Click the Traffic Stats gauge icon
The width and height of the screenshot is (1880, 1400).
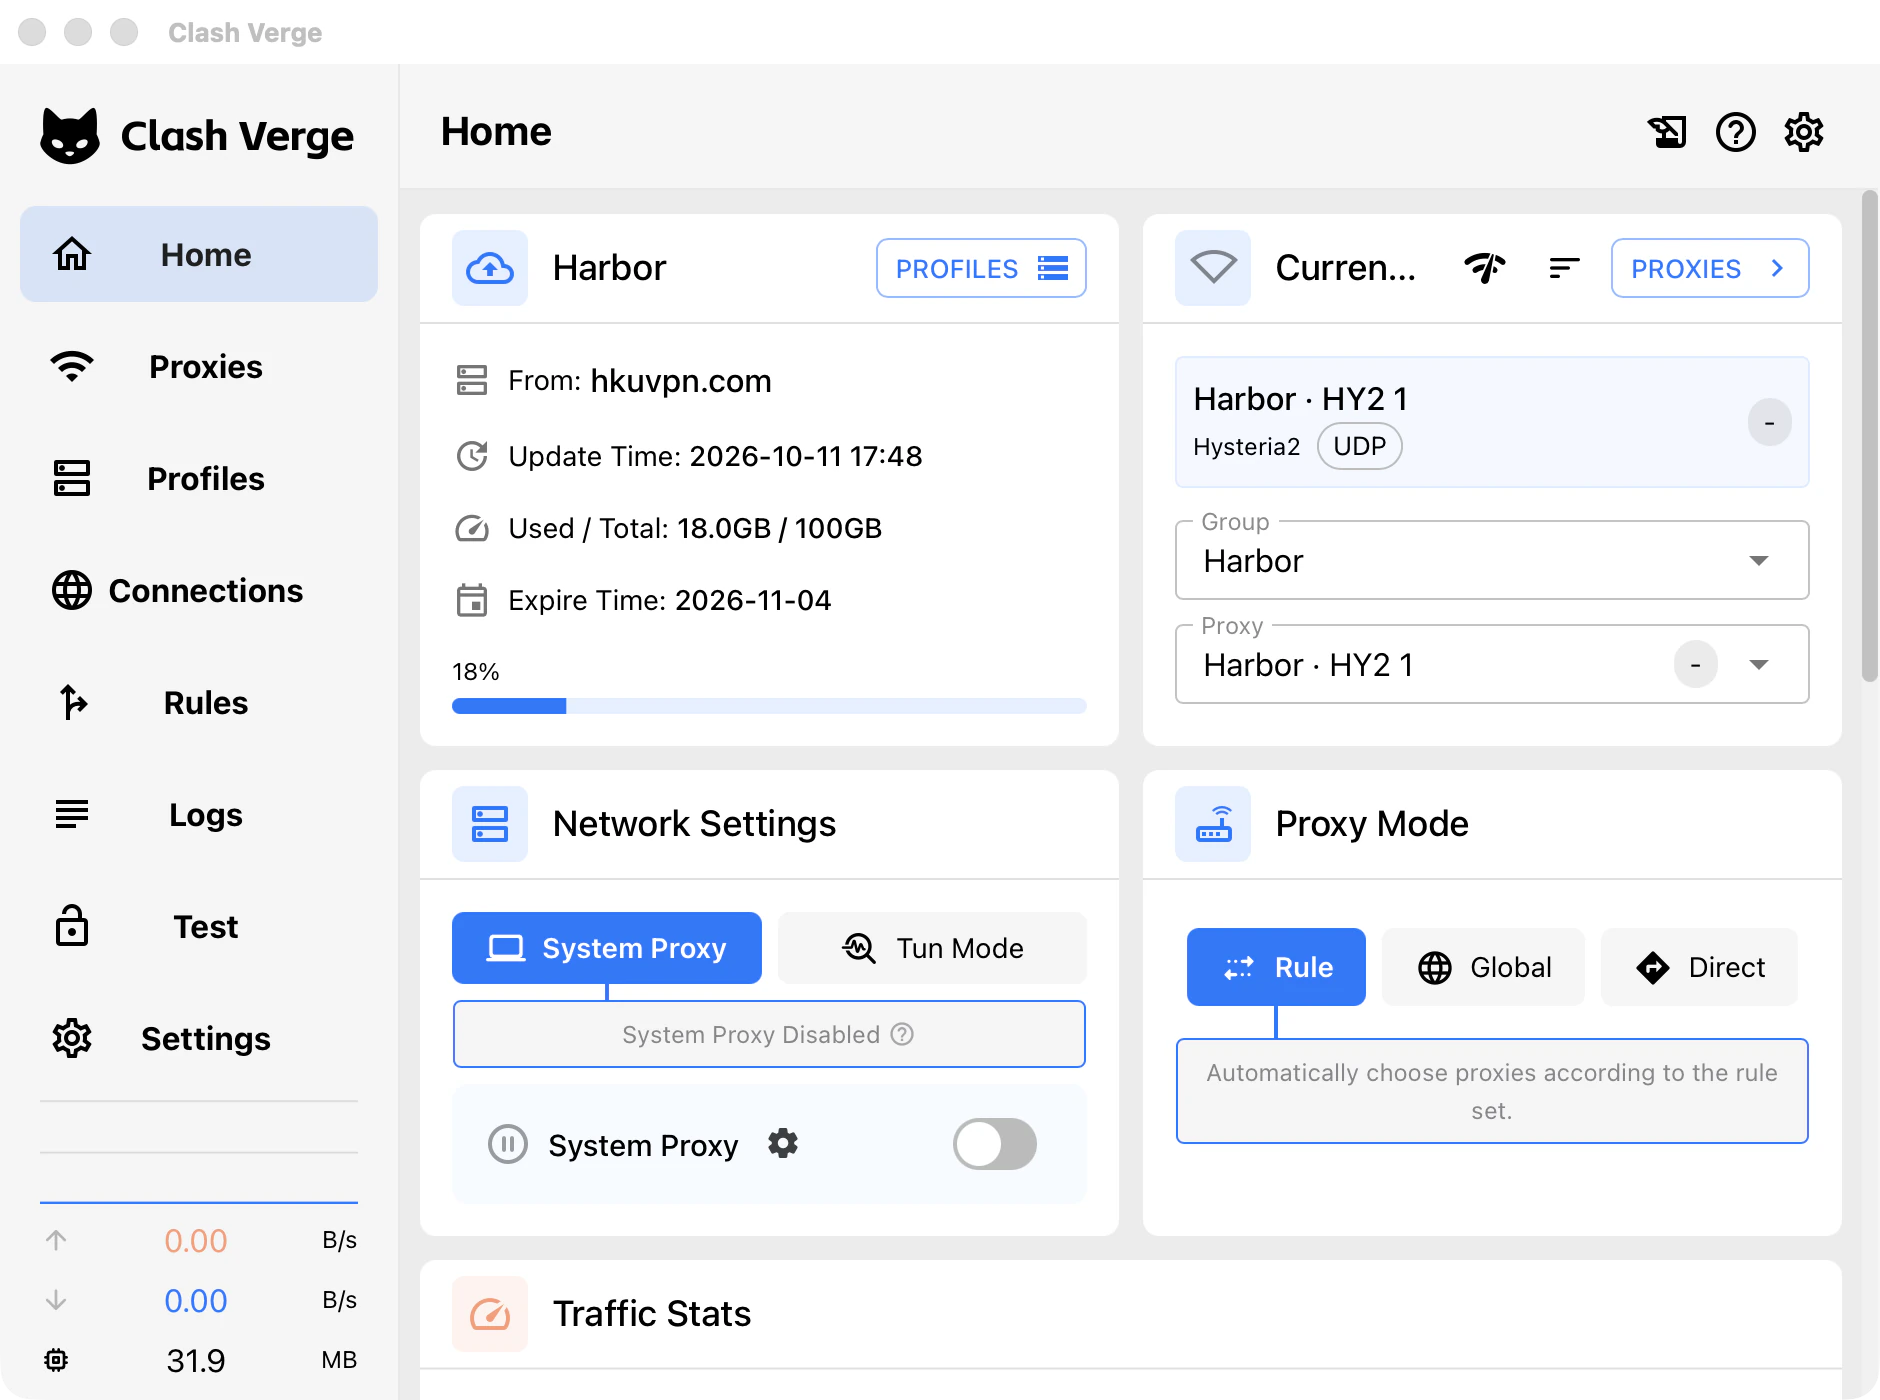tap(490, 1314)
